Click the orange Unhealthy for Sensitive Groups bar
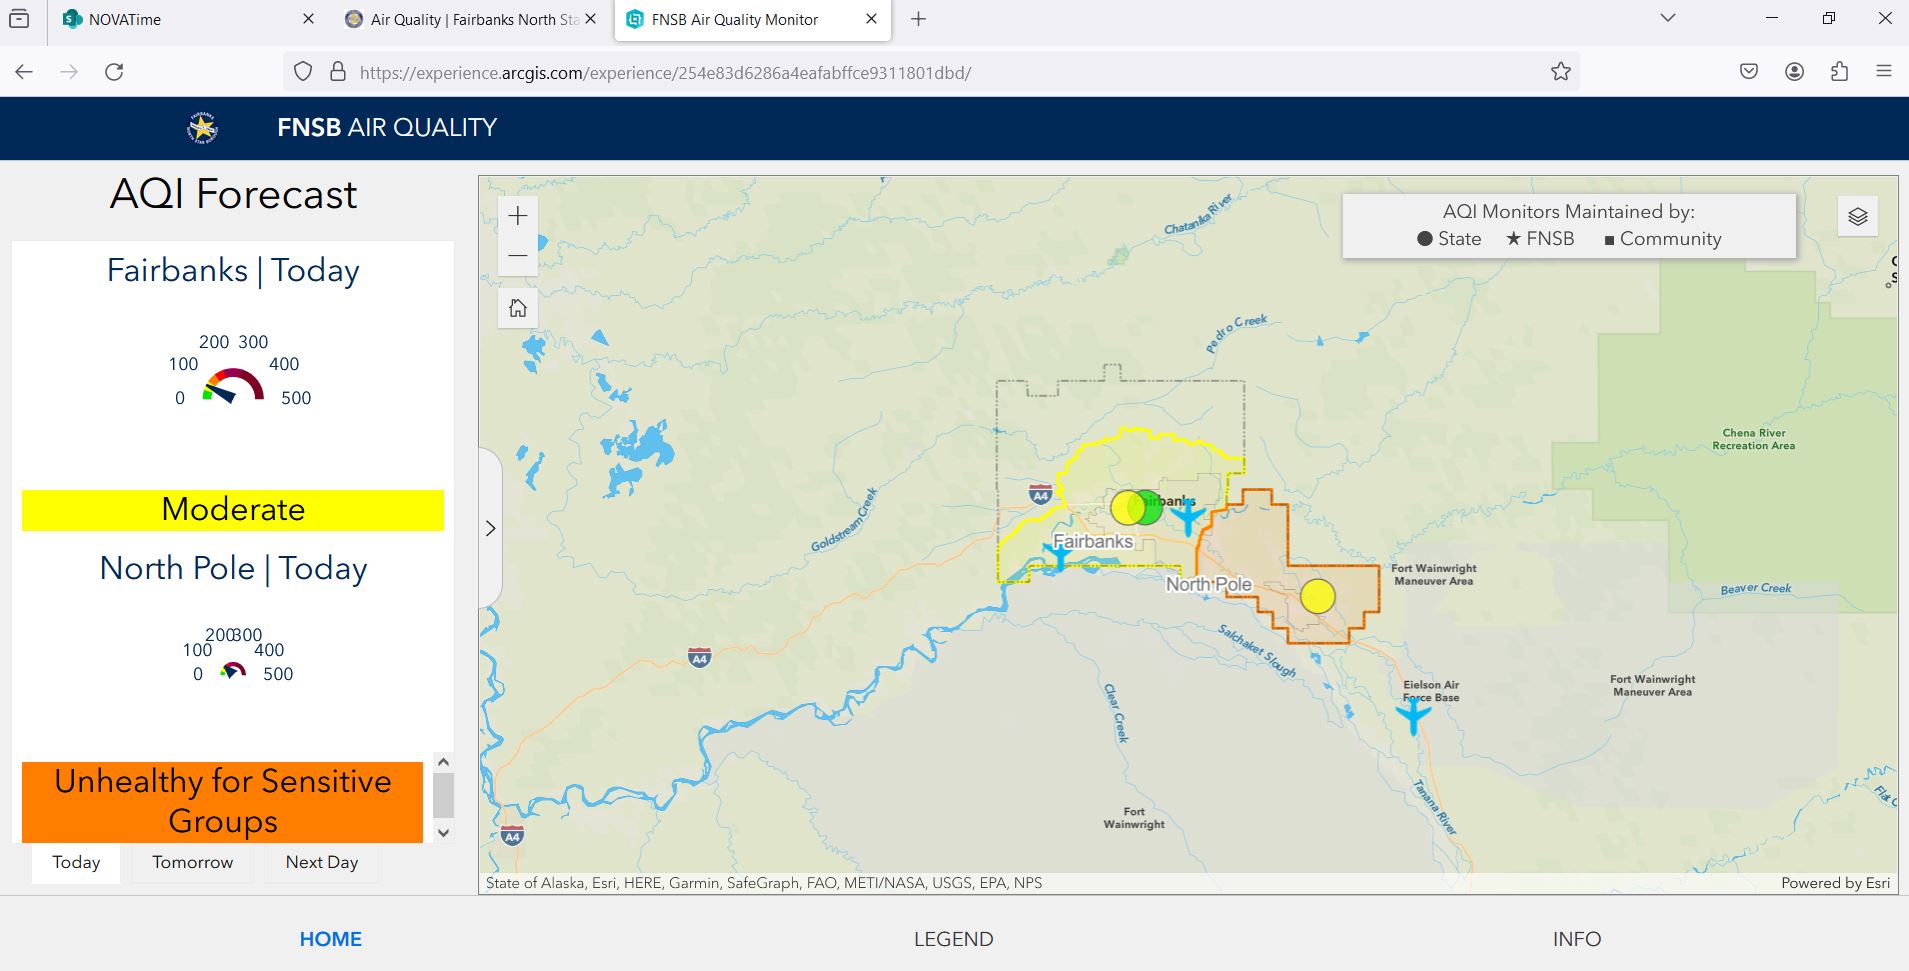Viewport: 1909px width, 971px height. 222,802
